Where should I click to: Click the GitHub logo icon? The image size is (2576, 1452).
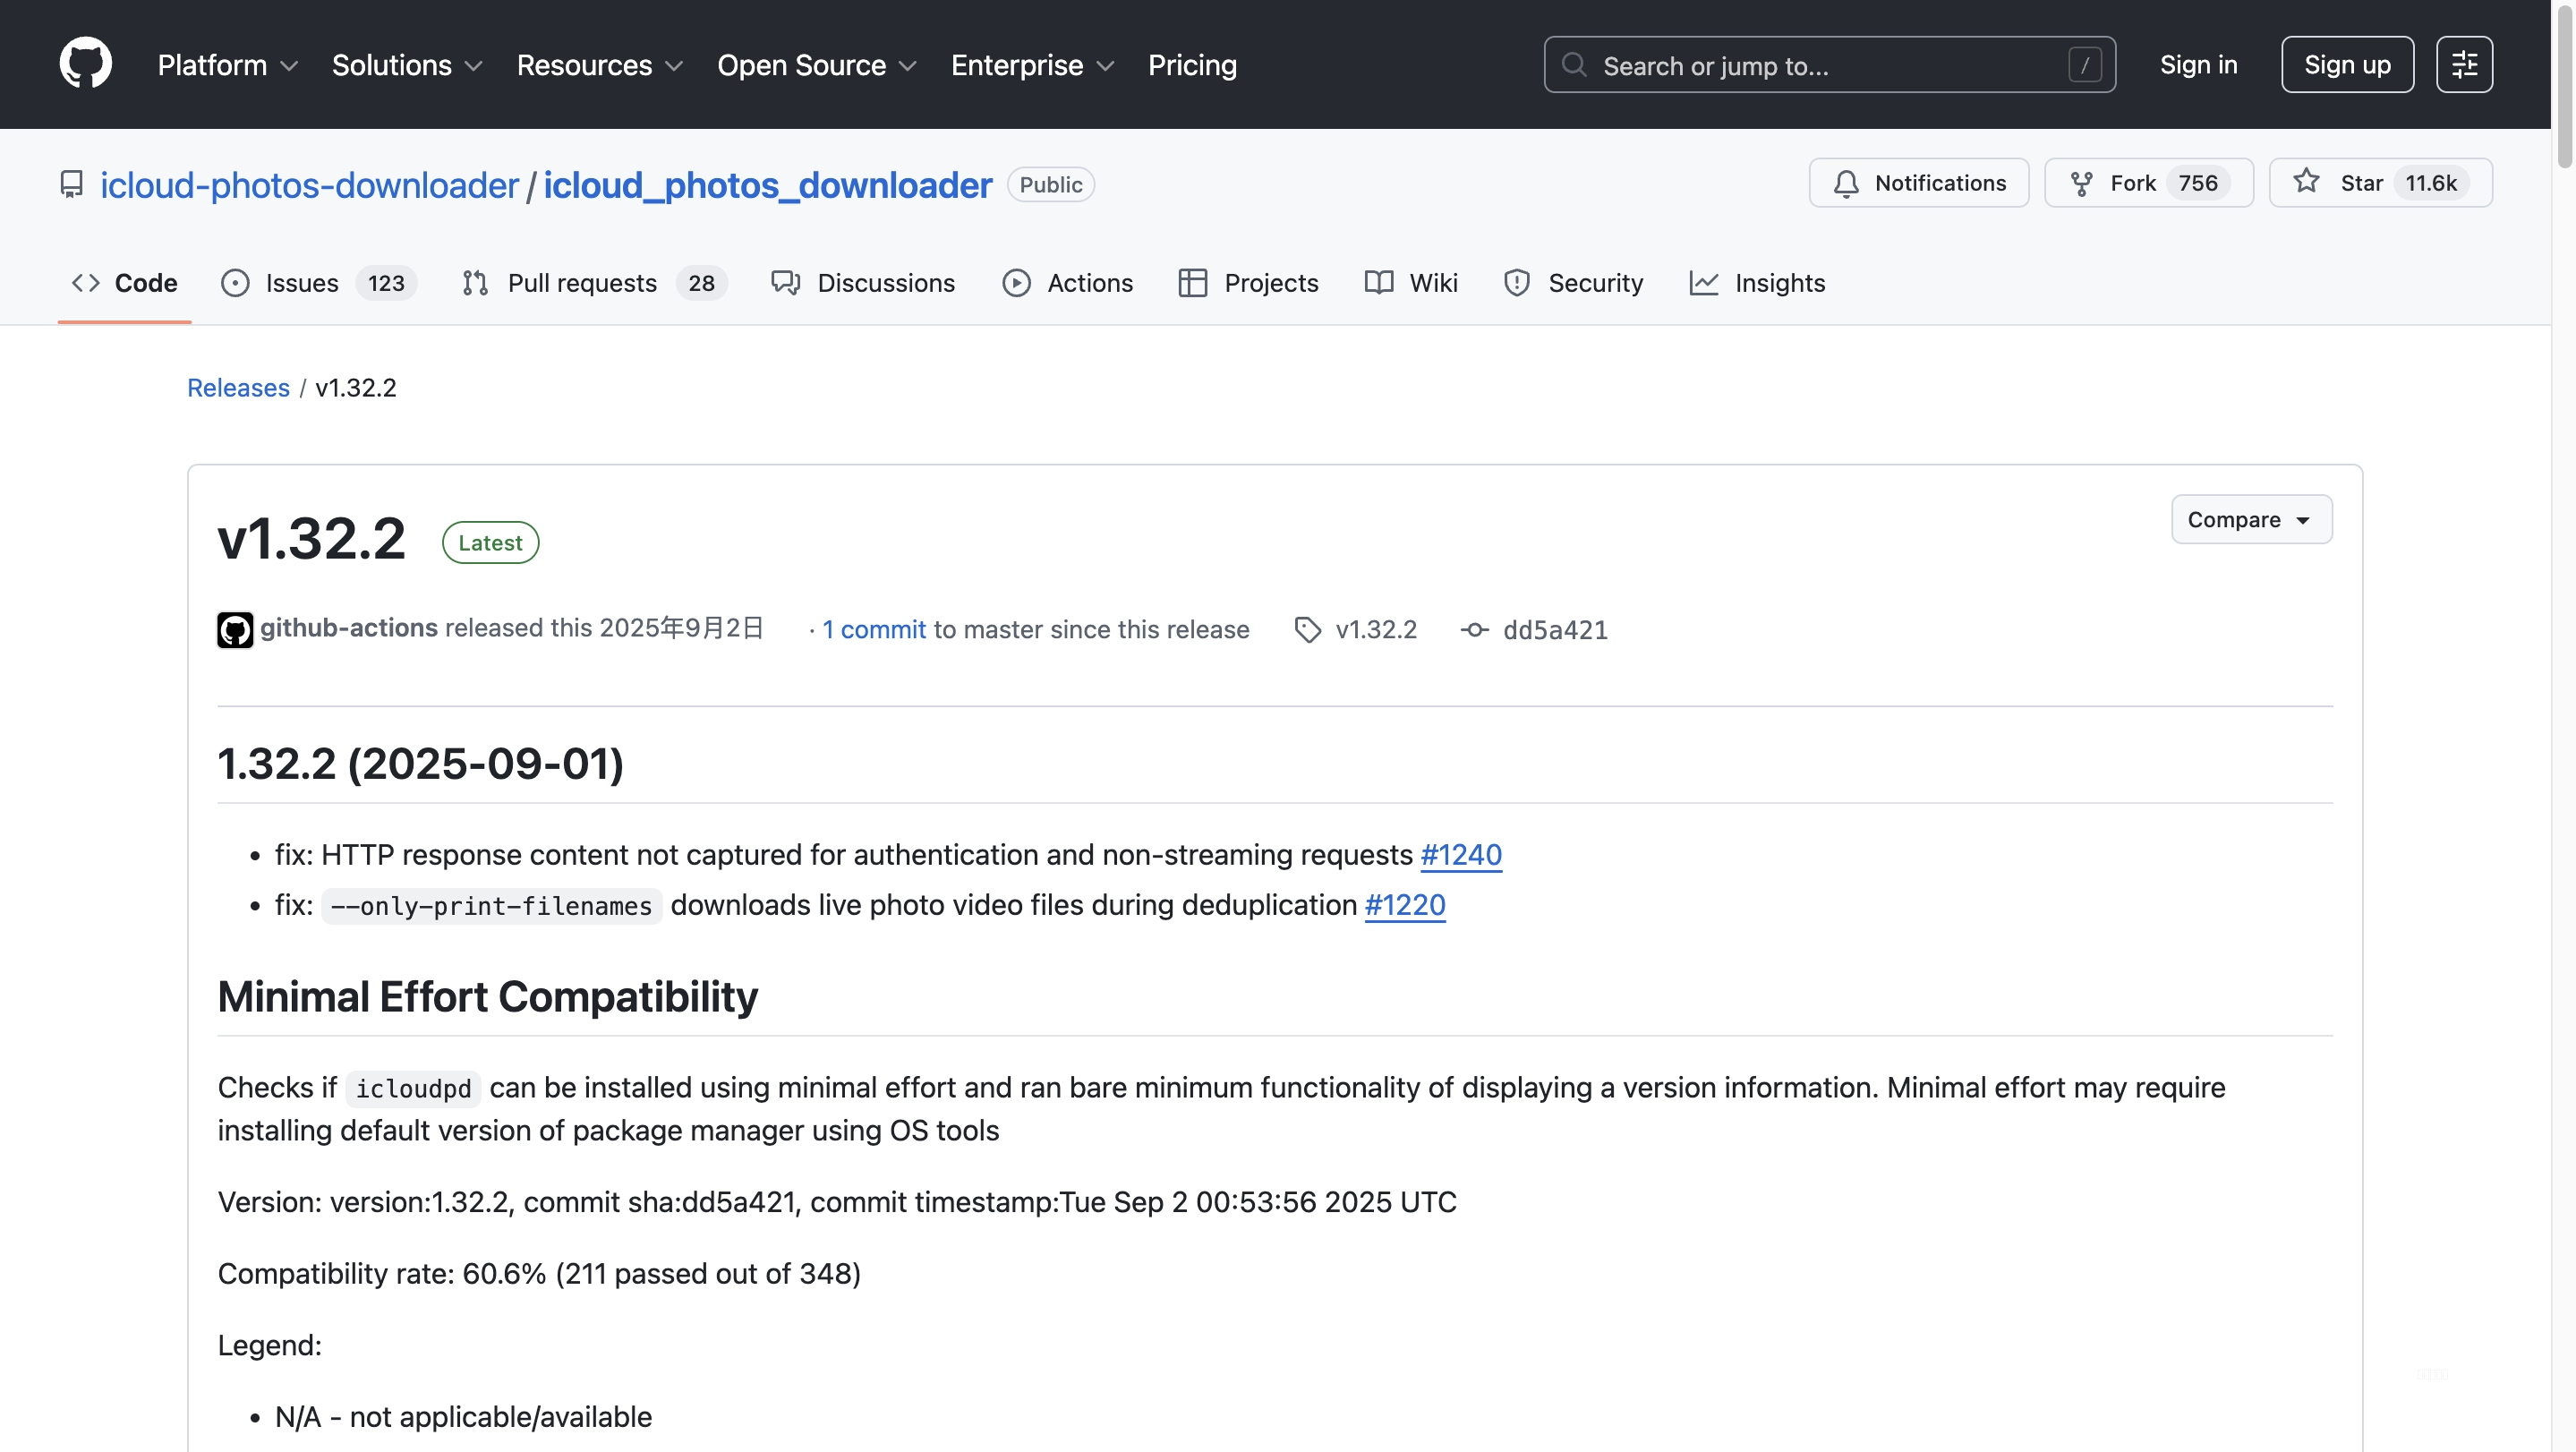pos(85,64)
